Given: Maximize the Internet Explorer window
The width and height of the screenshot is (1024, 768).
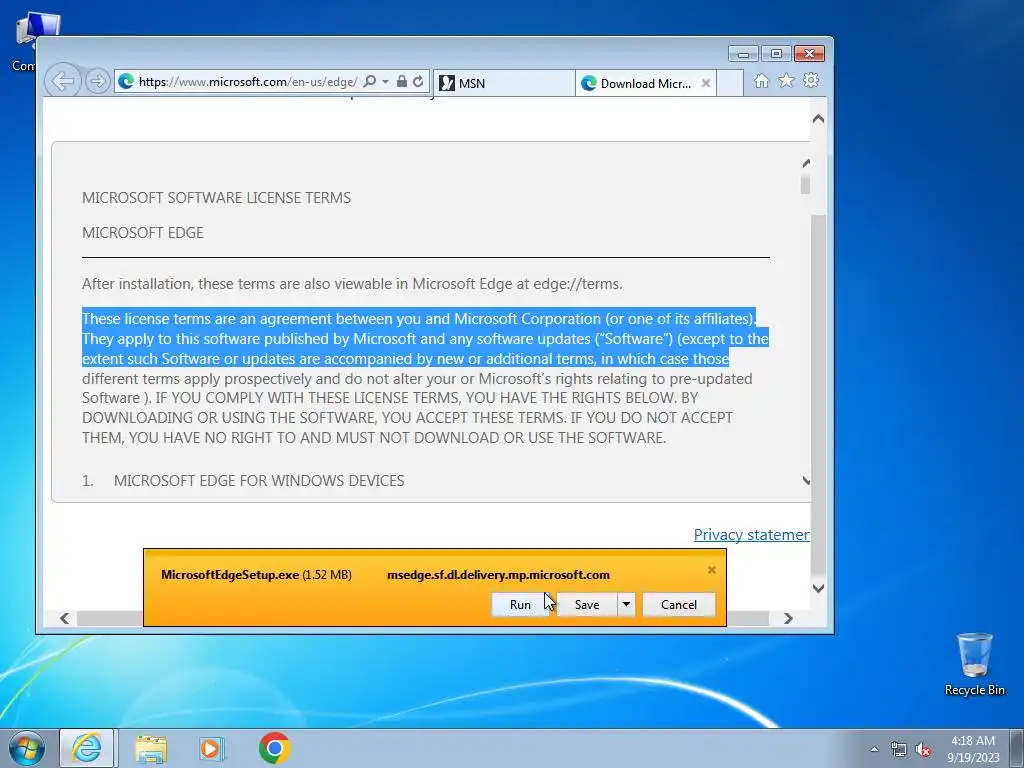Looking at the screenshot, I should 776,54.
